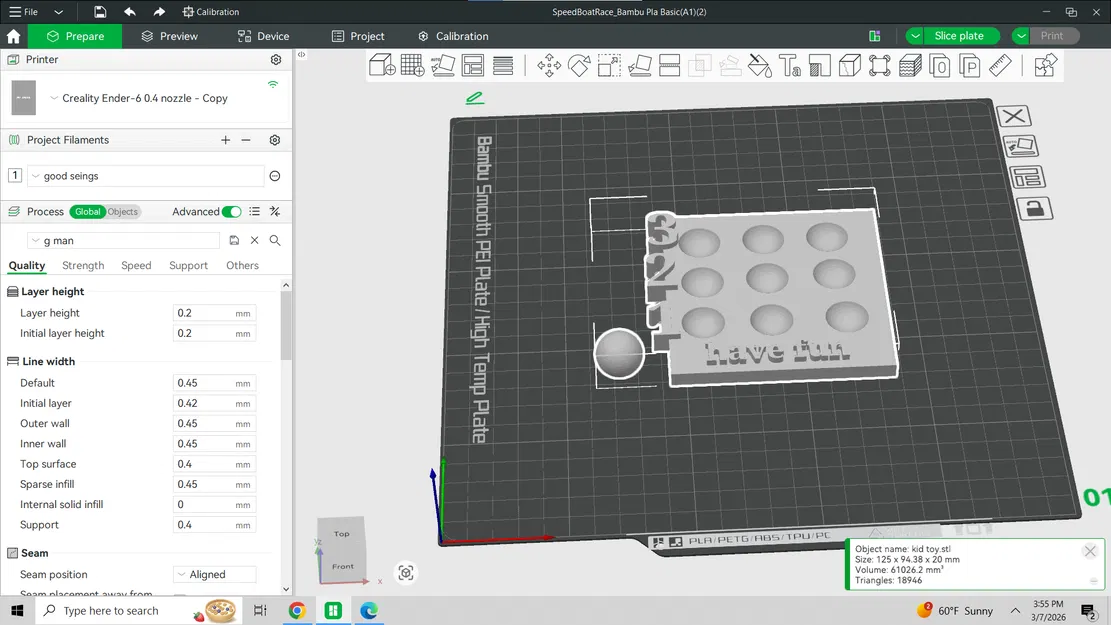Select the Rotate tool
This screenshot has height=625, width=1111.
pos(579,65)
